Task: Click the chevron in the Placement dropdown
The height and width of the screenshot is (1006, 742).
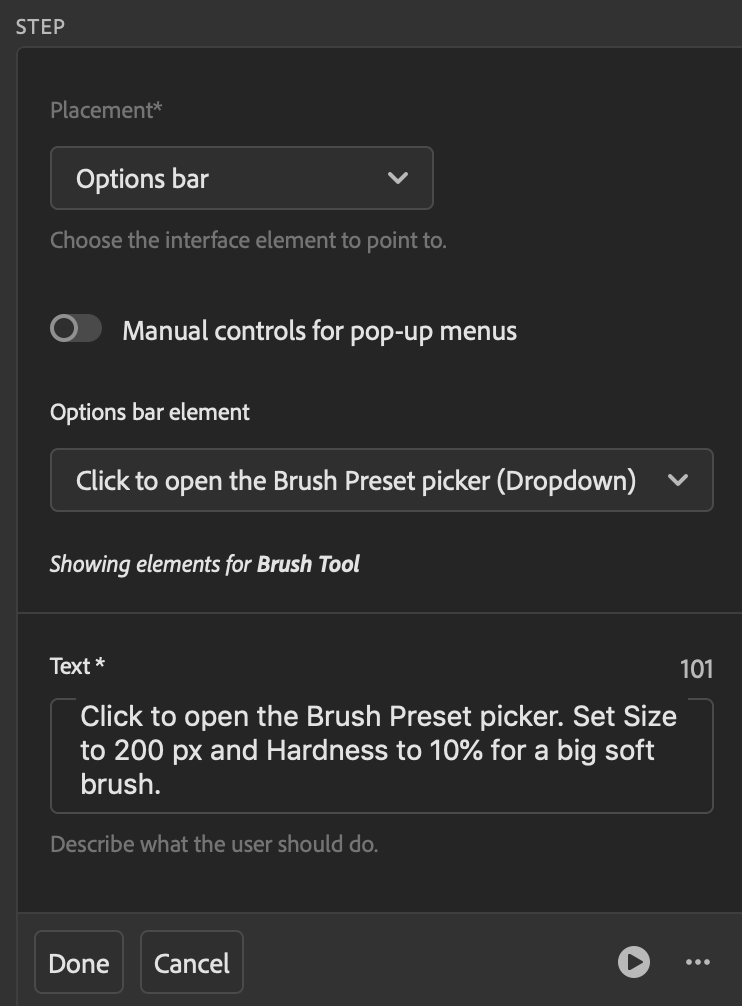Action: [x=397, y=179]
